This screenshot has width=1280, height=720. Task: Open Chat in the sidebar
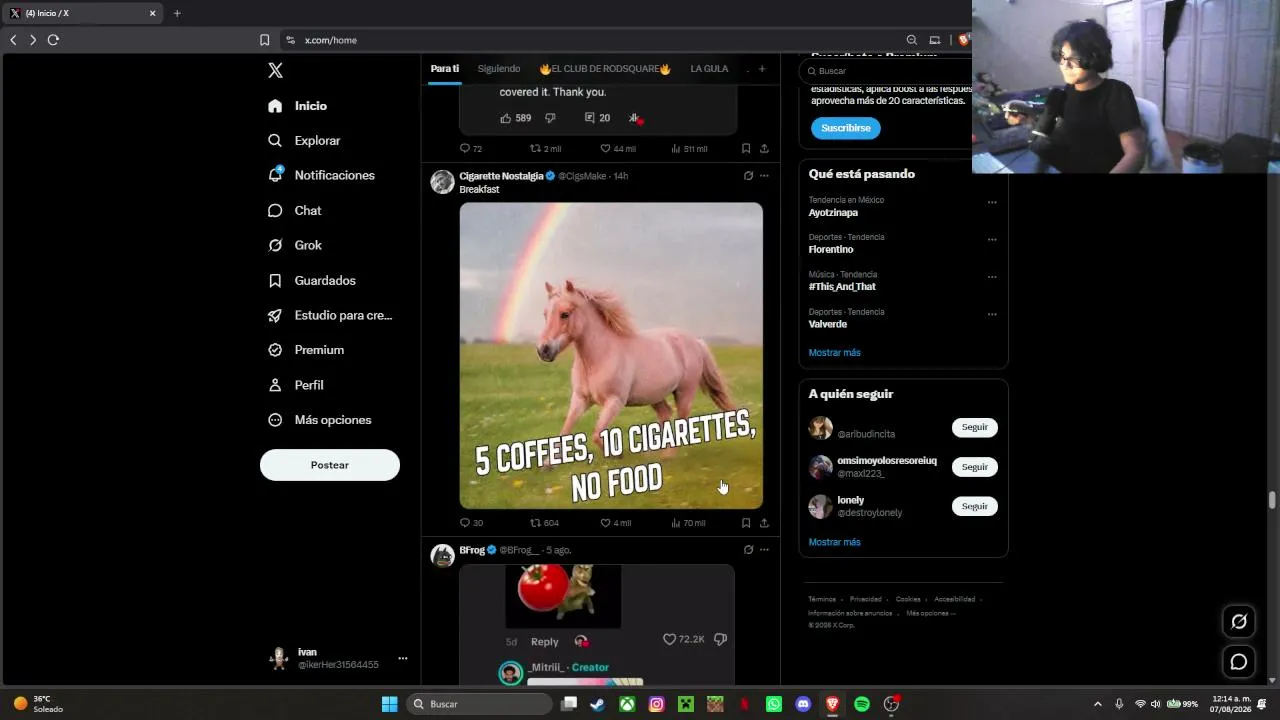pos(295,211)
